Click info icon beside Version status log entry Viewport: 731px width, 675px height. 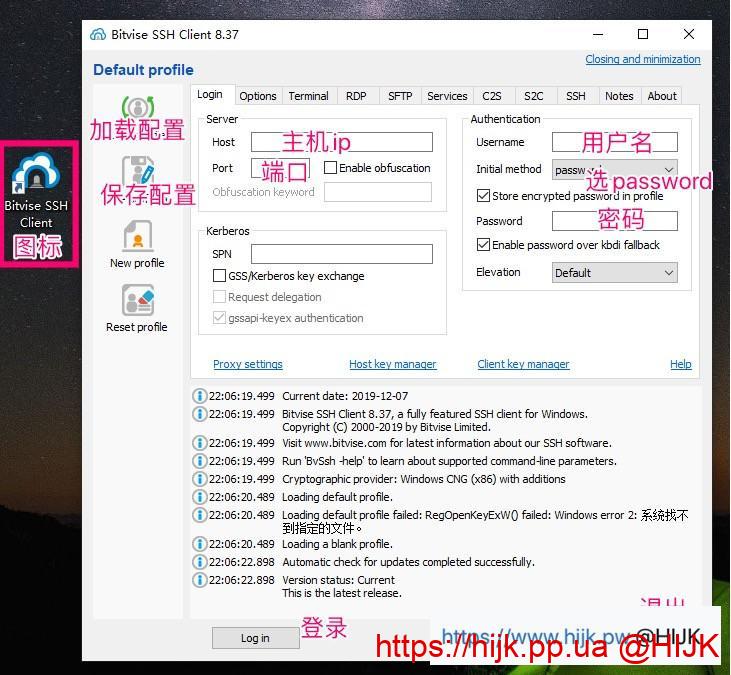(199, 580)
